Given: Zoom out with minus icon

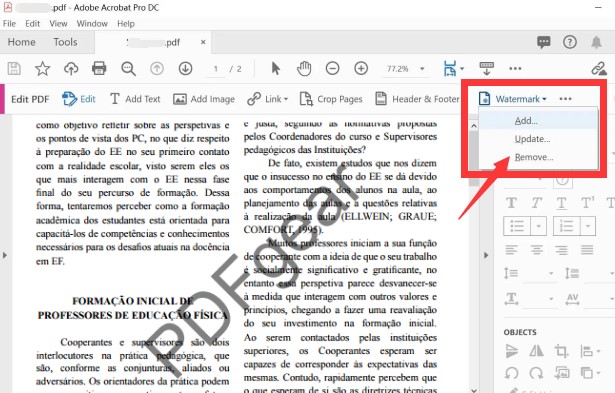Looking at the screenshot, I should (332, 69).
